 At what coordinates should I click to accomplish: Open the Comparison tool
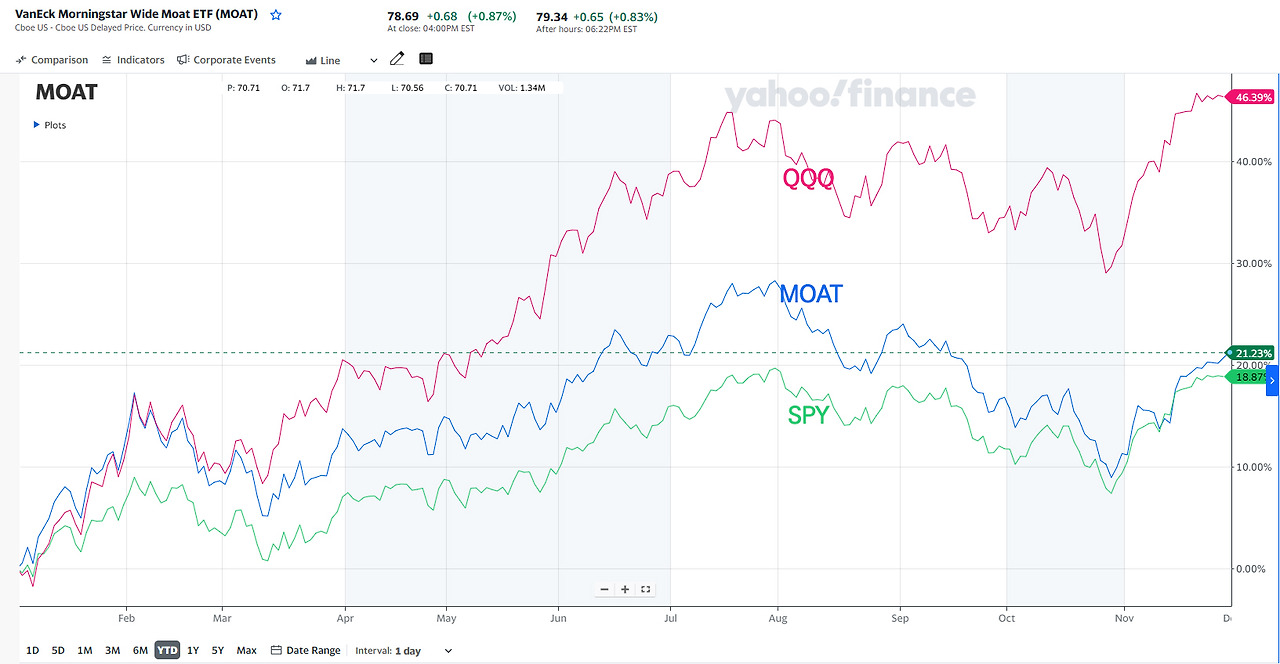(x=52, y=59)
